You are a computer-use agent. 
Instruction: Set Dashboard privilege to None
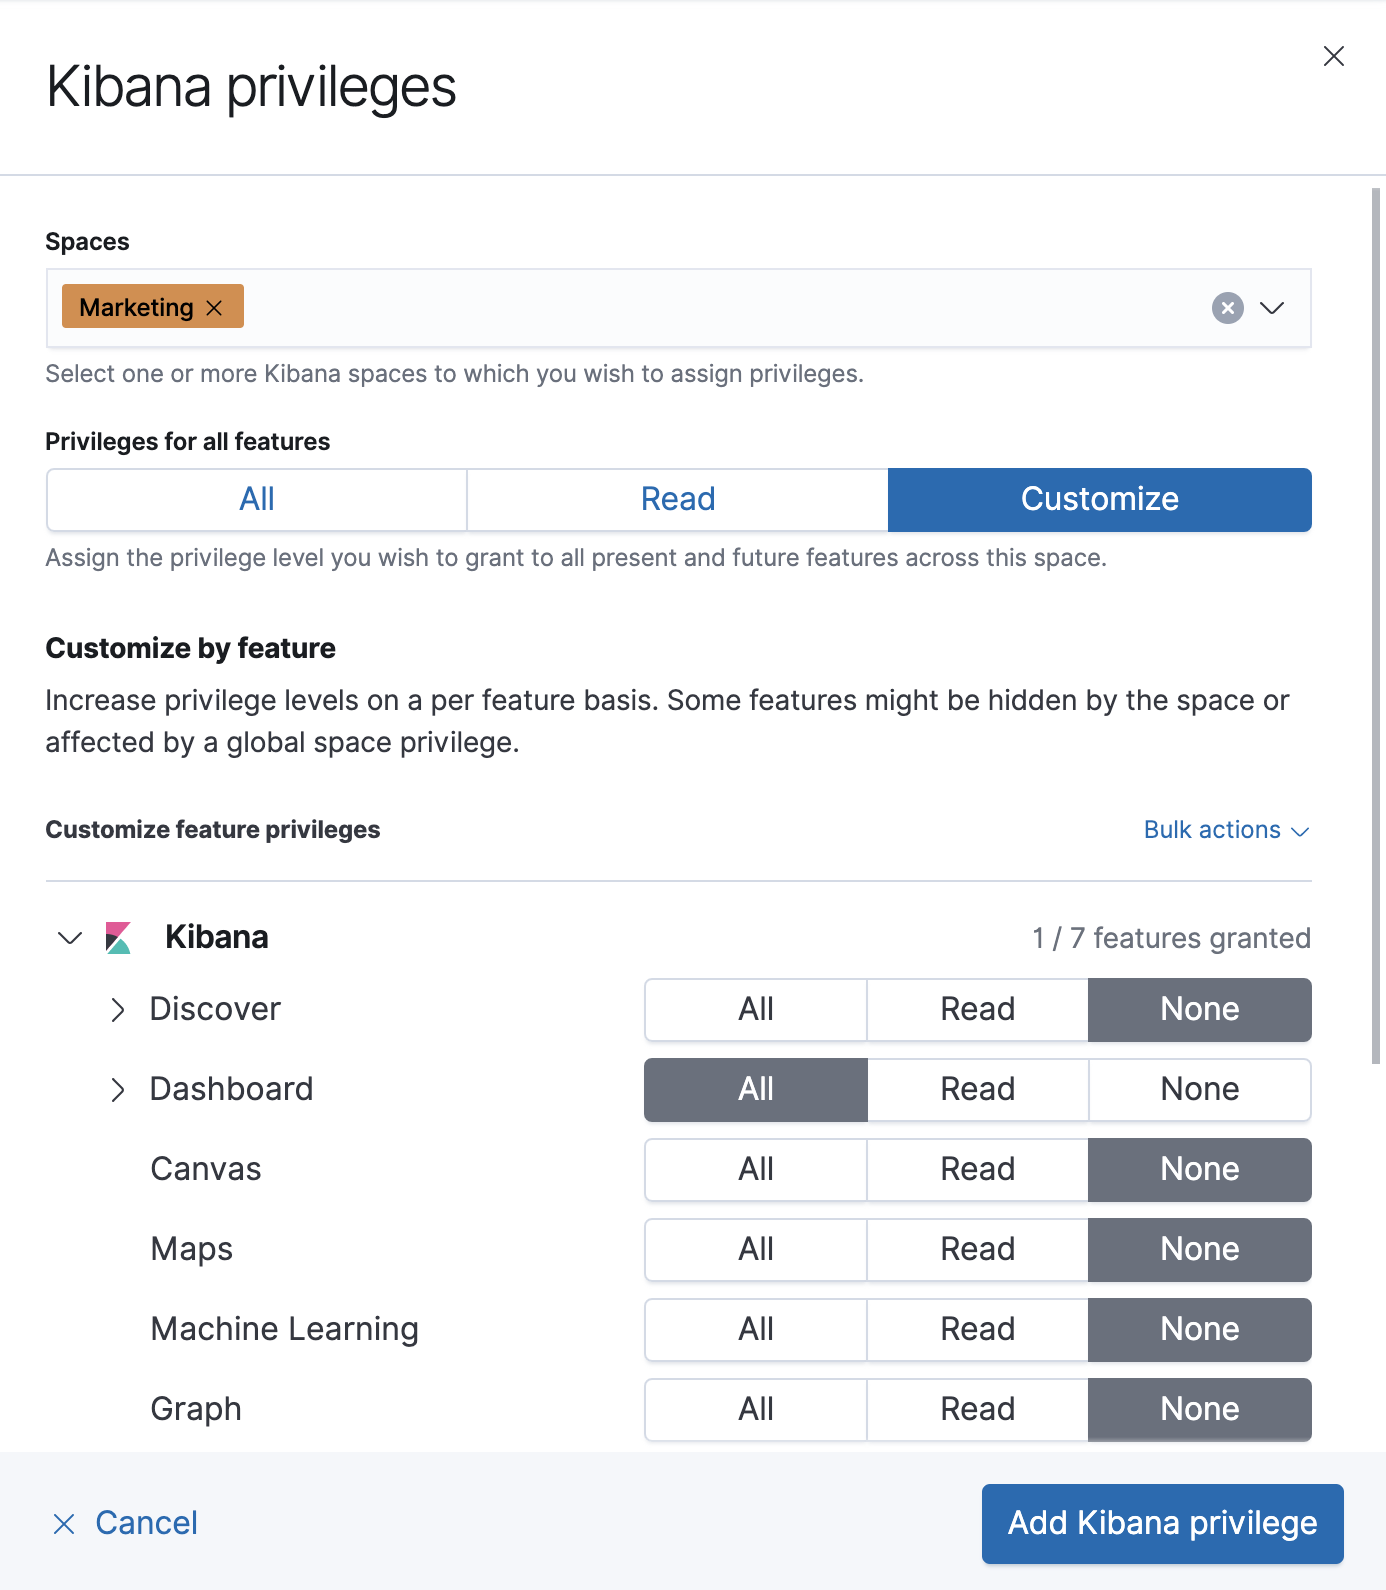pyautogui.click(x=1199, y=1090)
